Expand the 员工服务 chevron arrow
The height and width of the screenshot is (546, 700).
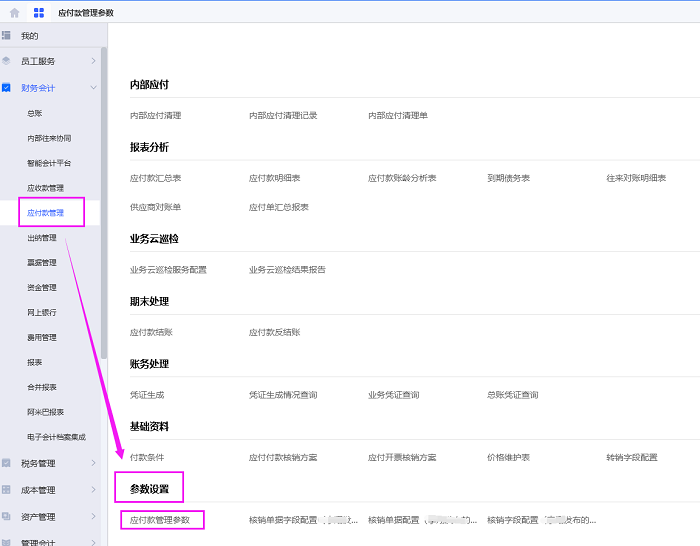pyautogui.click(x=93, y=61)
